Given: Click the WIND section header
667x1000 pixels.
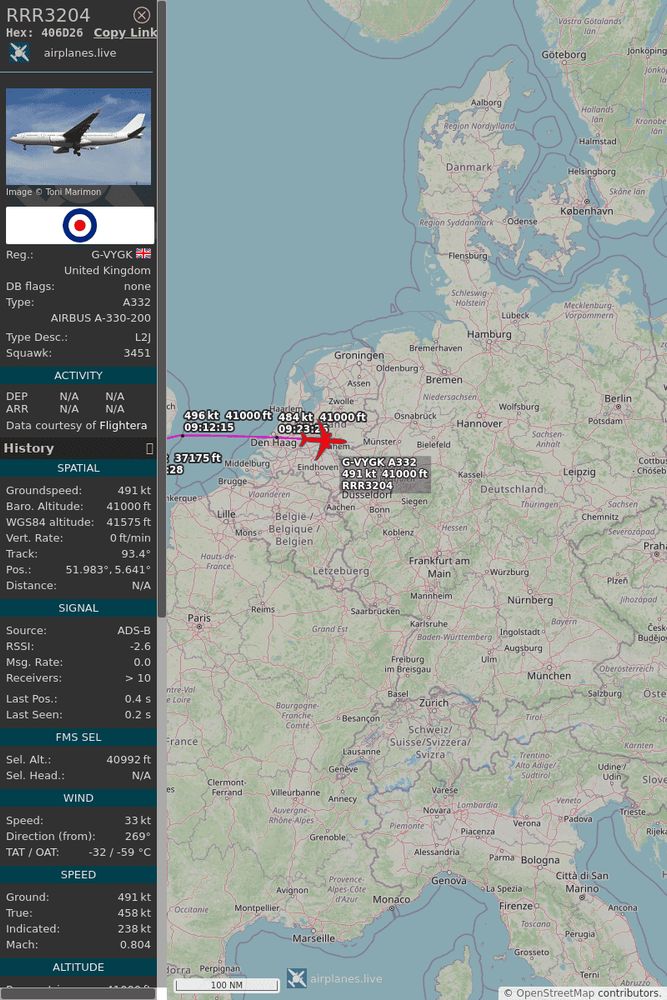Looking at the screenshot, I should [78, 798].
